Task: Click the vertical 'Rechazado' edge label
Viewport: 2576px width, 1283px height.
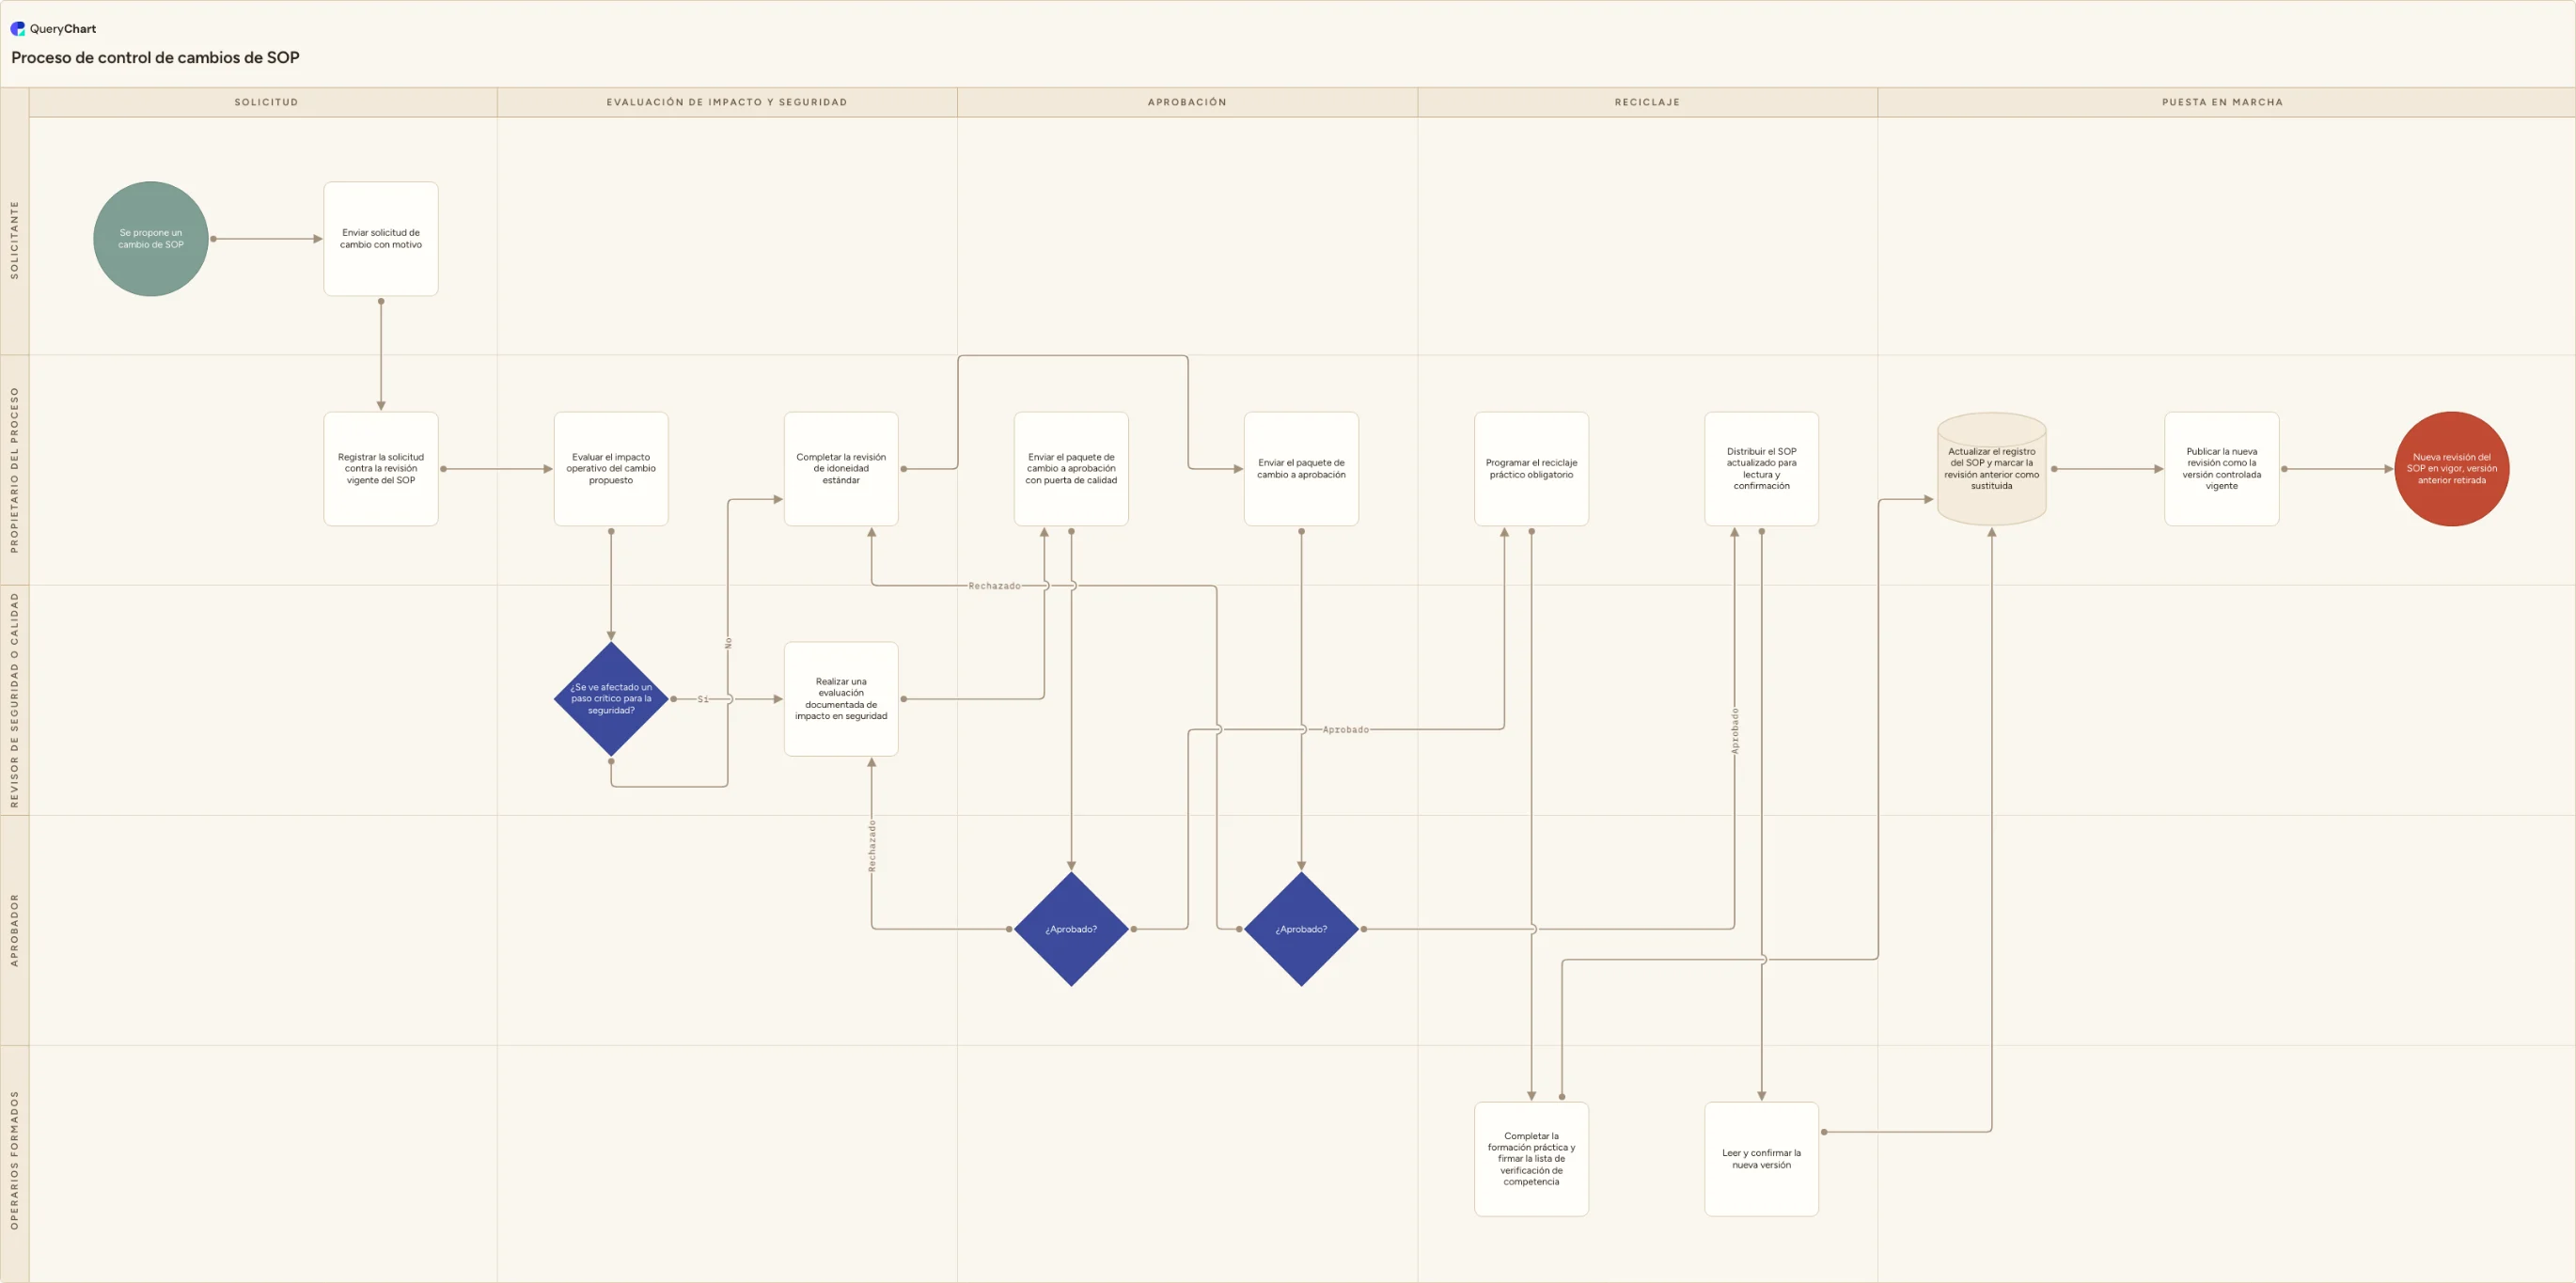Action: click(872, 846)
